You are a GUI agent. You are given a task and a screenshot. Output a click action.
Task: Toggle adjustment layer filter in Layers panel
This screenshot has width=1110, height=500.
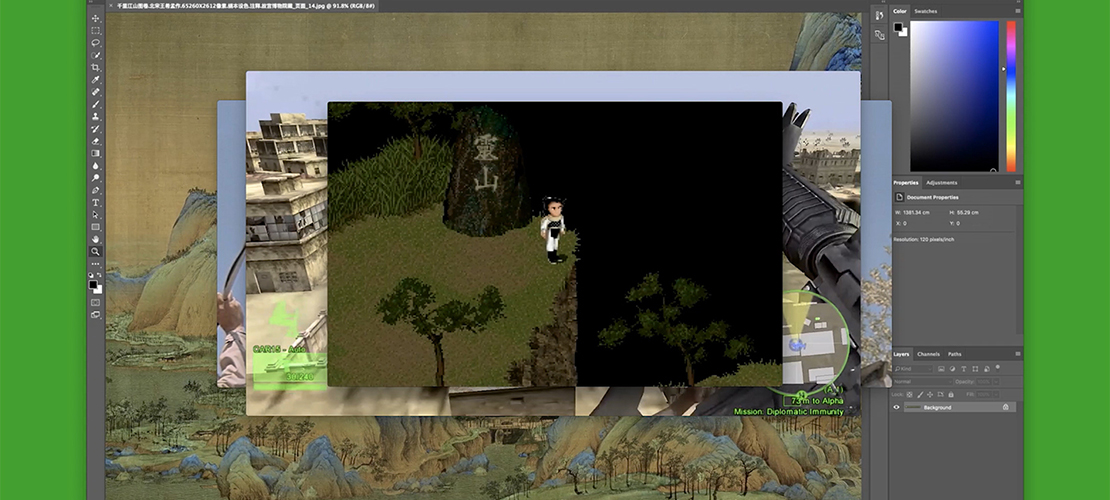tap(953, 368)
